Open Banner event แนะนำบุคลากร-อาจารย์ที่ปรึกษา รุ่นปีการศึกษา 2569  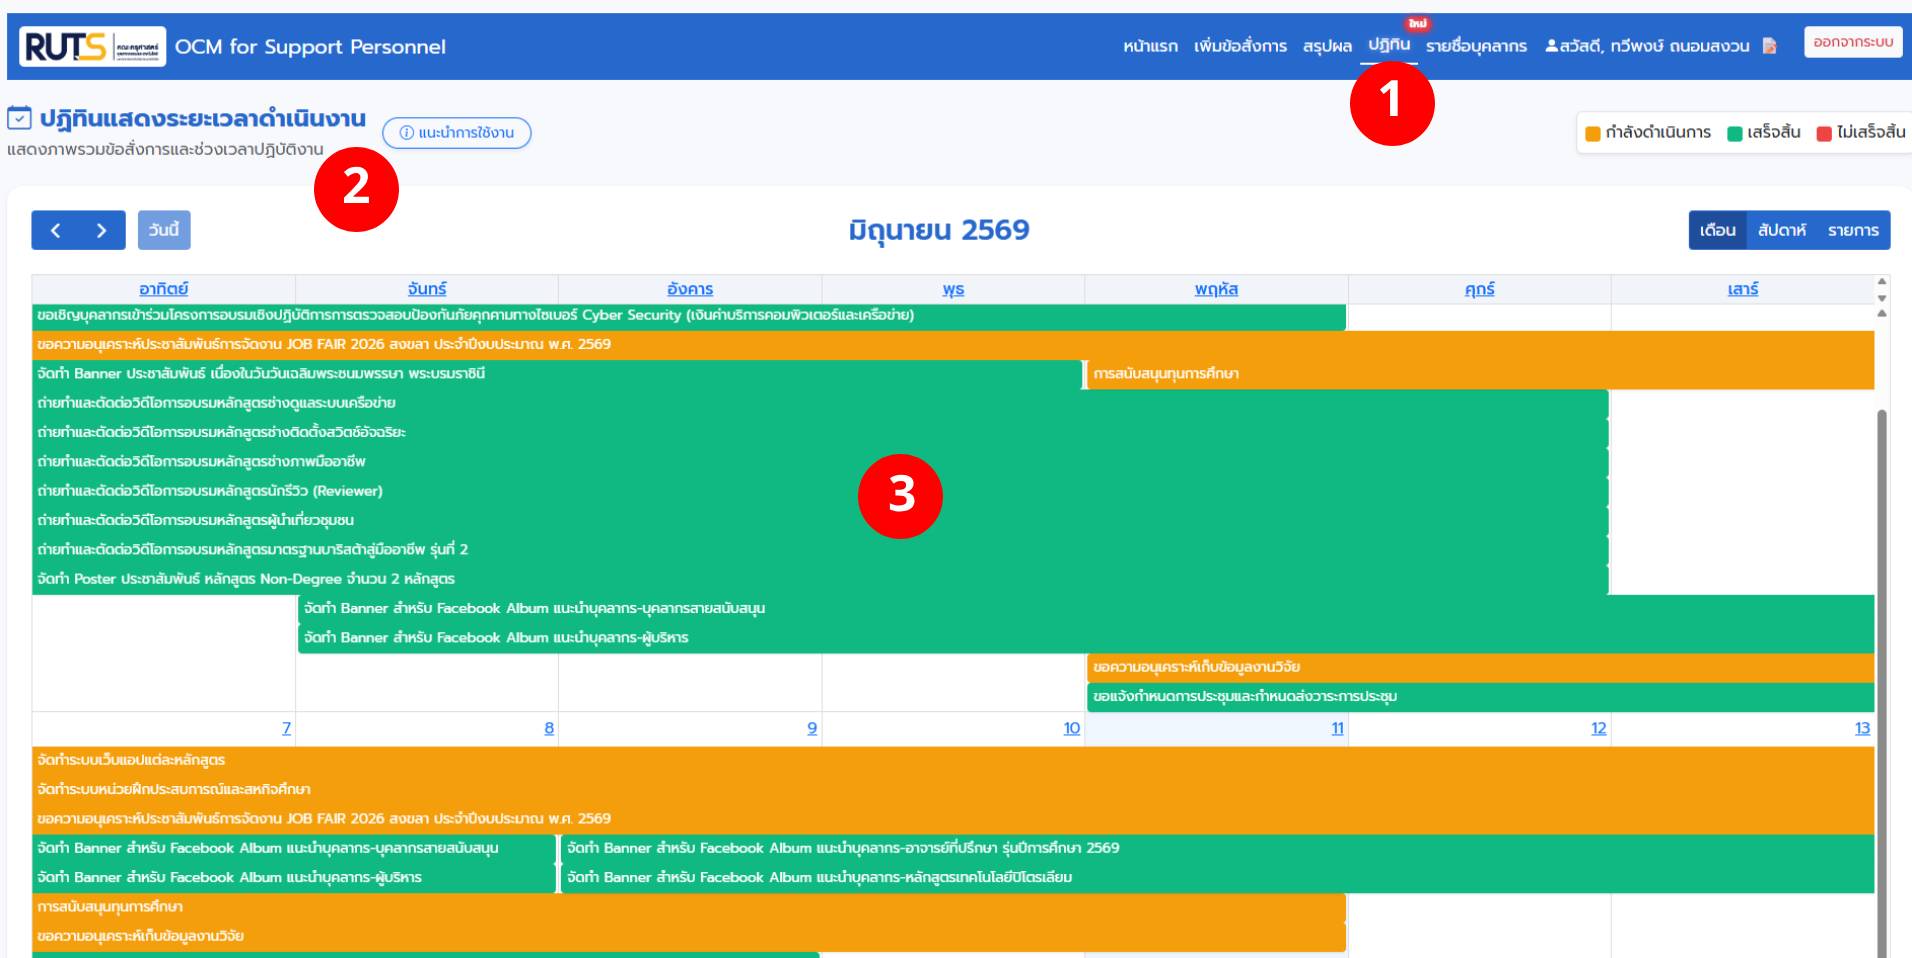1217,848
